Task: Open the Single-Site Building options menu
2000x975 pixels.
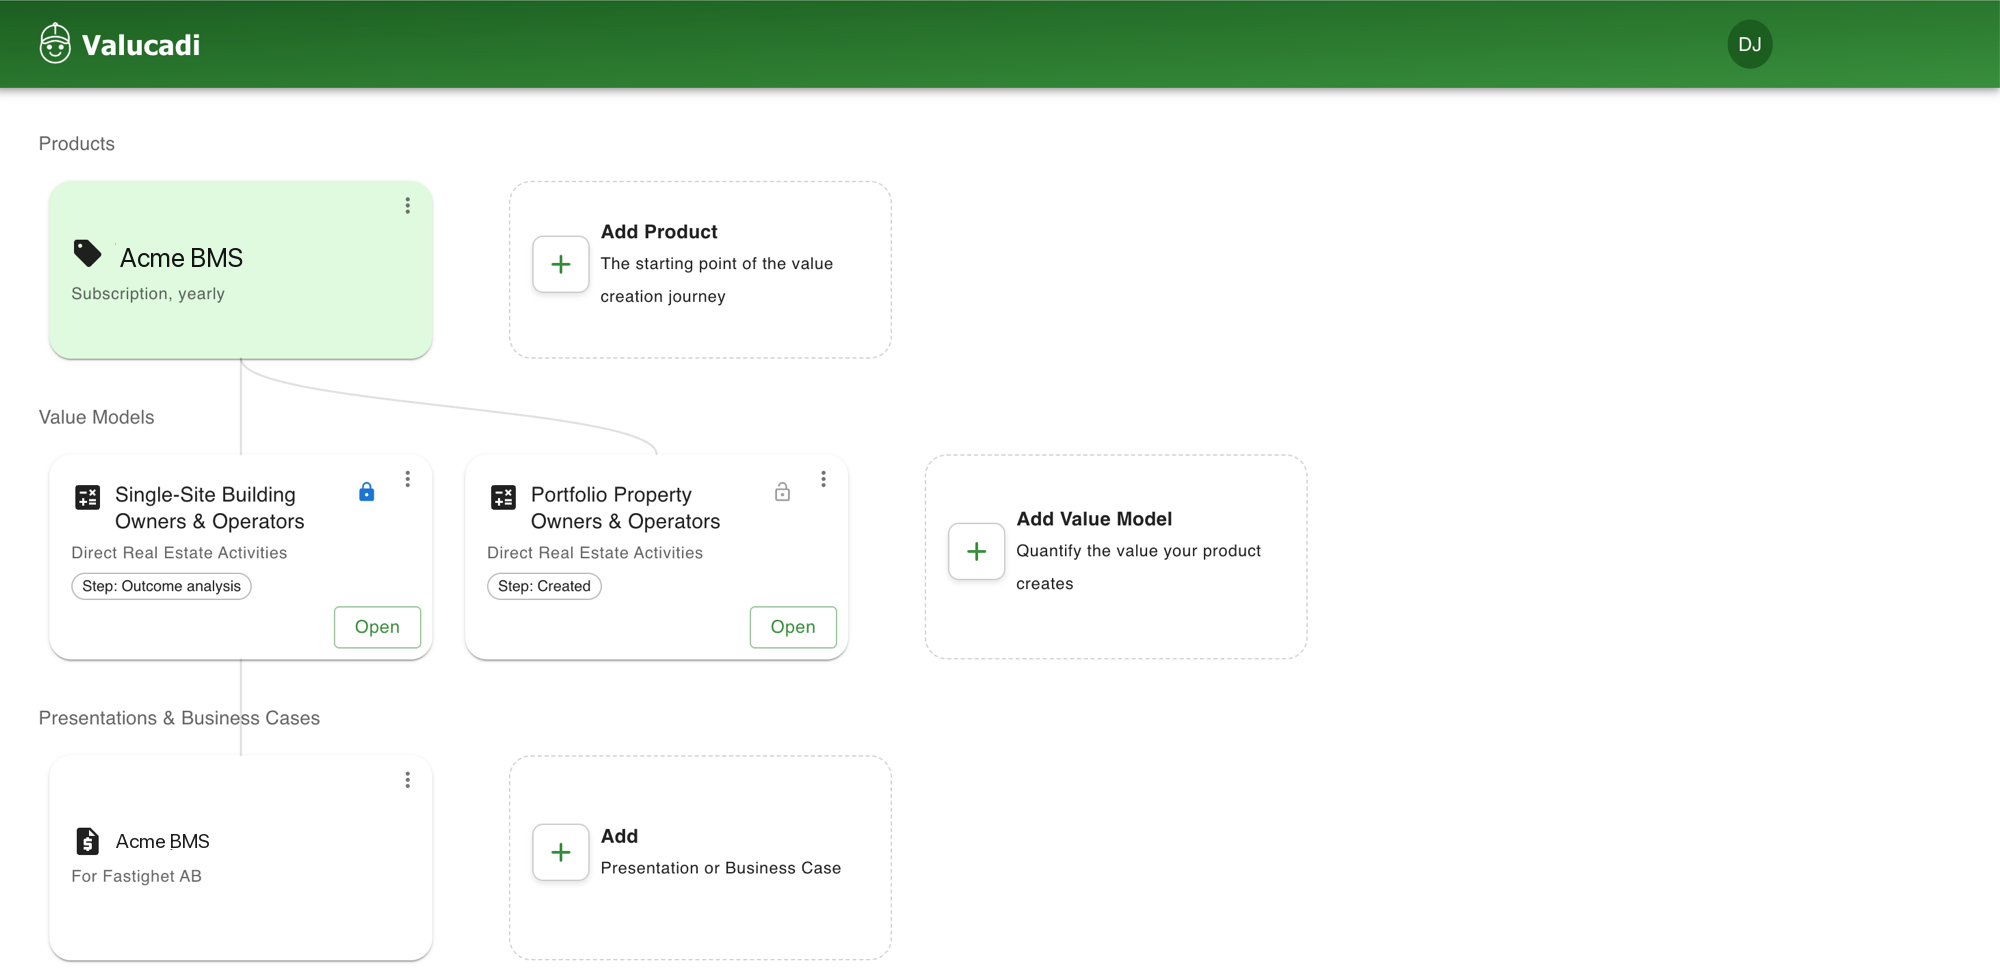Action: tap(407, 479)
